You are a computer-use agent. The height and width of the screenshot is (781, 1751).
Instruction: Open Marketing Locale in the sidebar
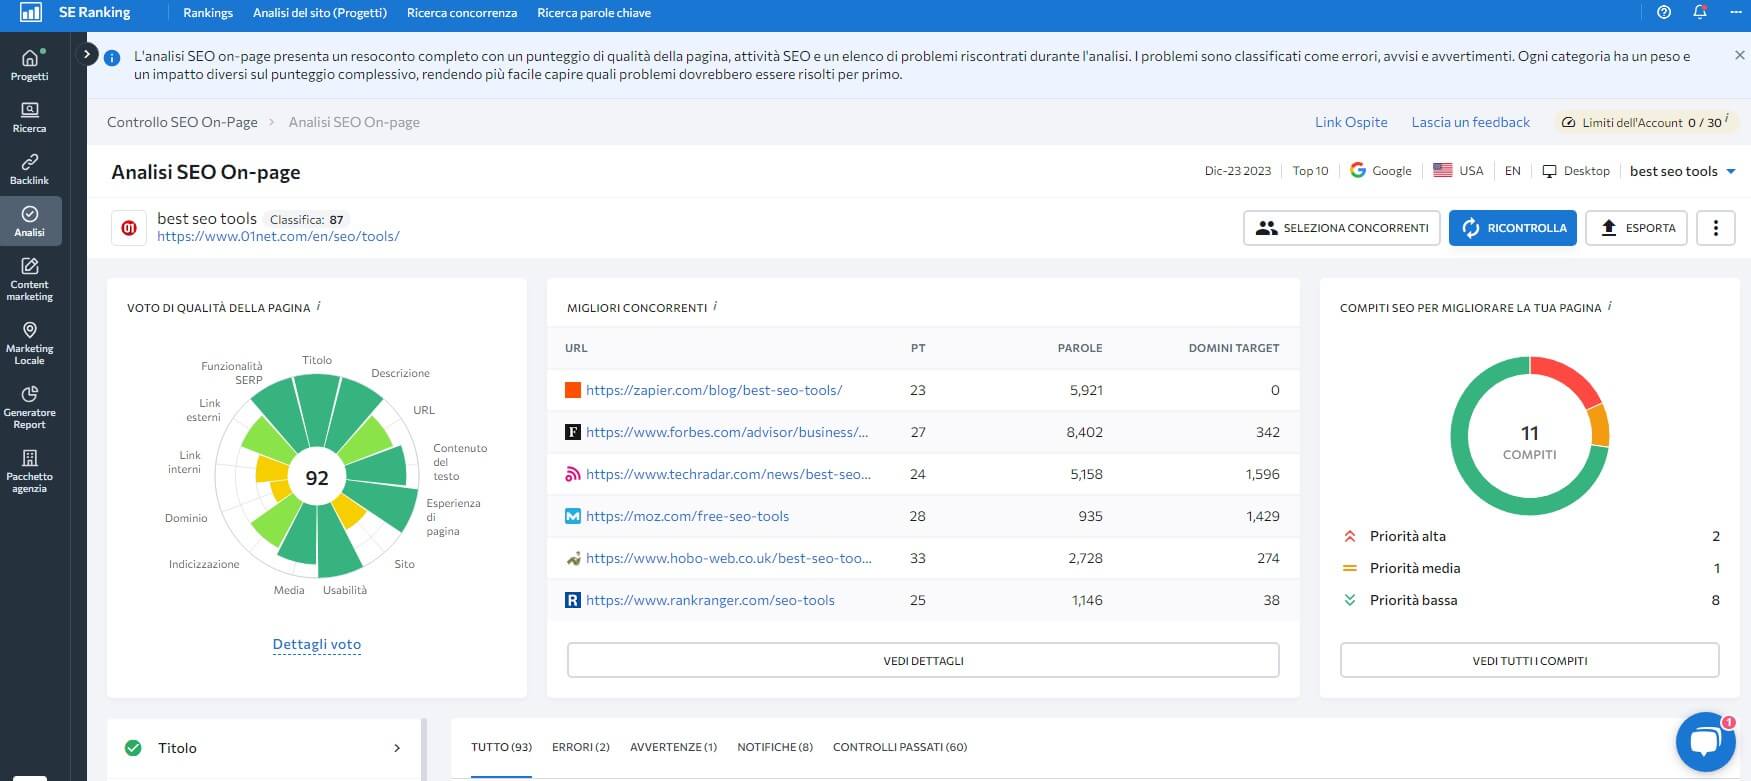tap(30, 343)
